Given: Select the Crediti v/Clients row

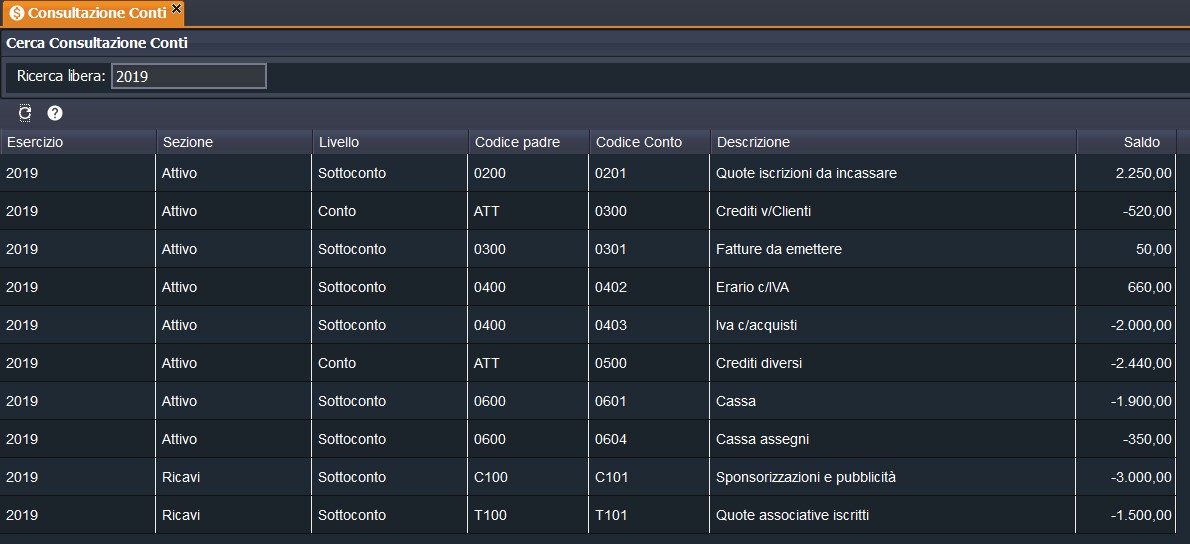Looking at the screenshot, I should 763,211.
